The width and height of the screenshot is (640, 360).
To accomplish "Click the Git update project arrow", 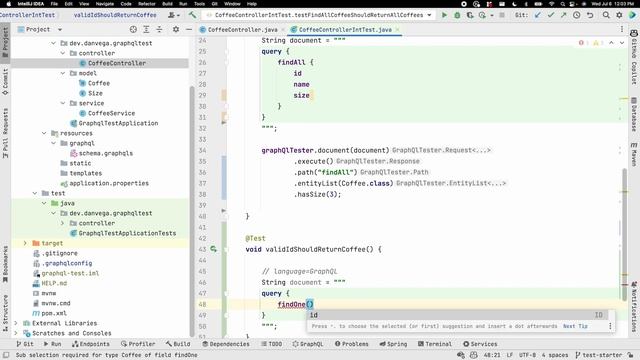I will pyautogui.click(x=538, y=15).
